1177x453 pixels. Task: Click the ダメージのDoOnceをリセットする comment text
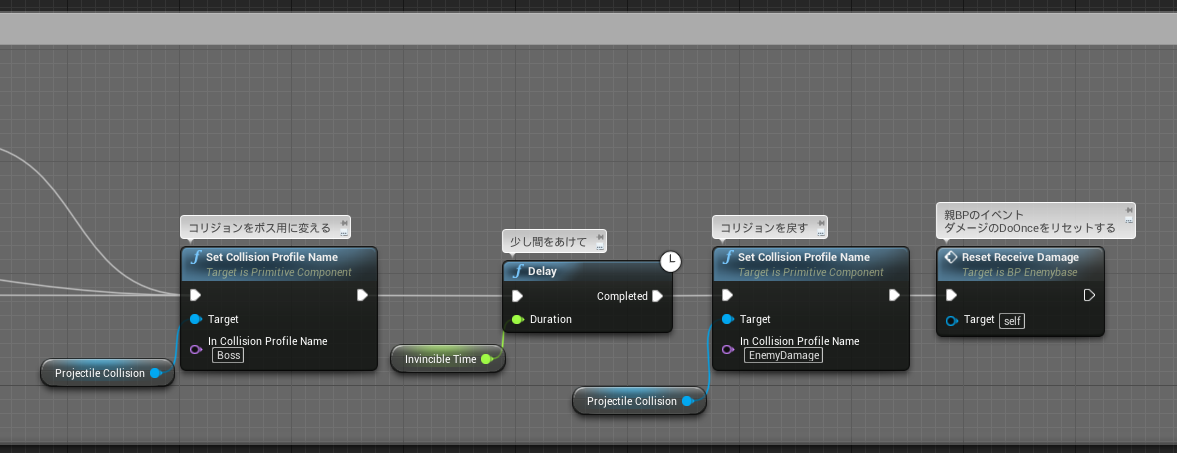(x=1030, y=227)
